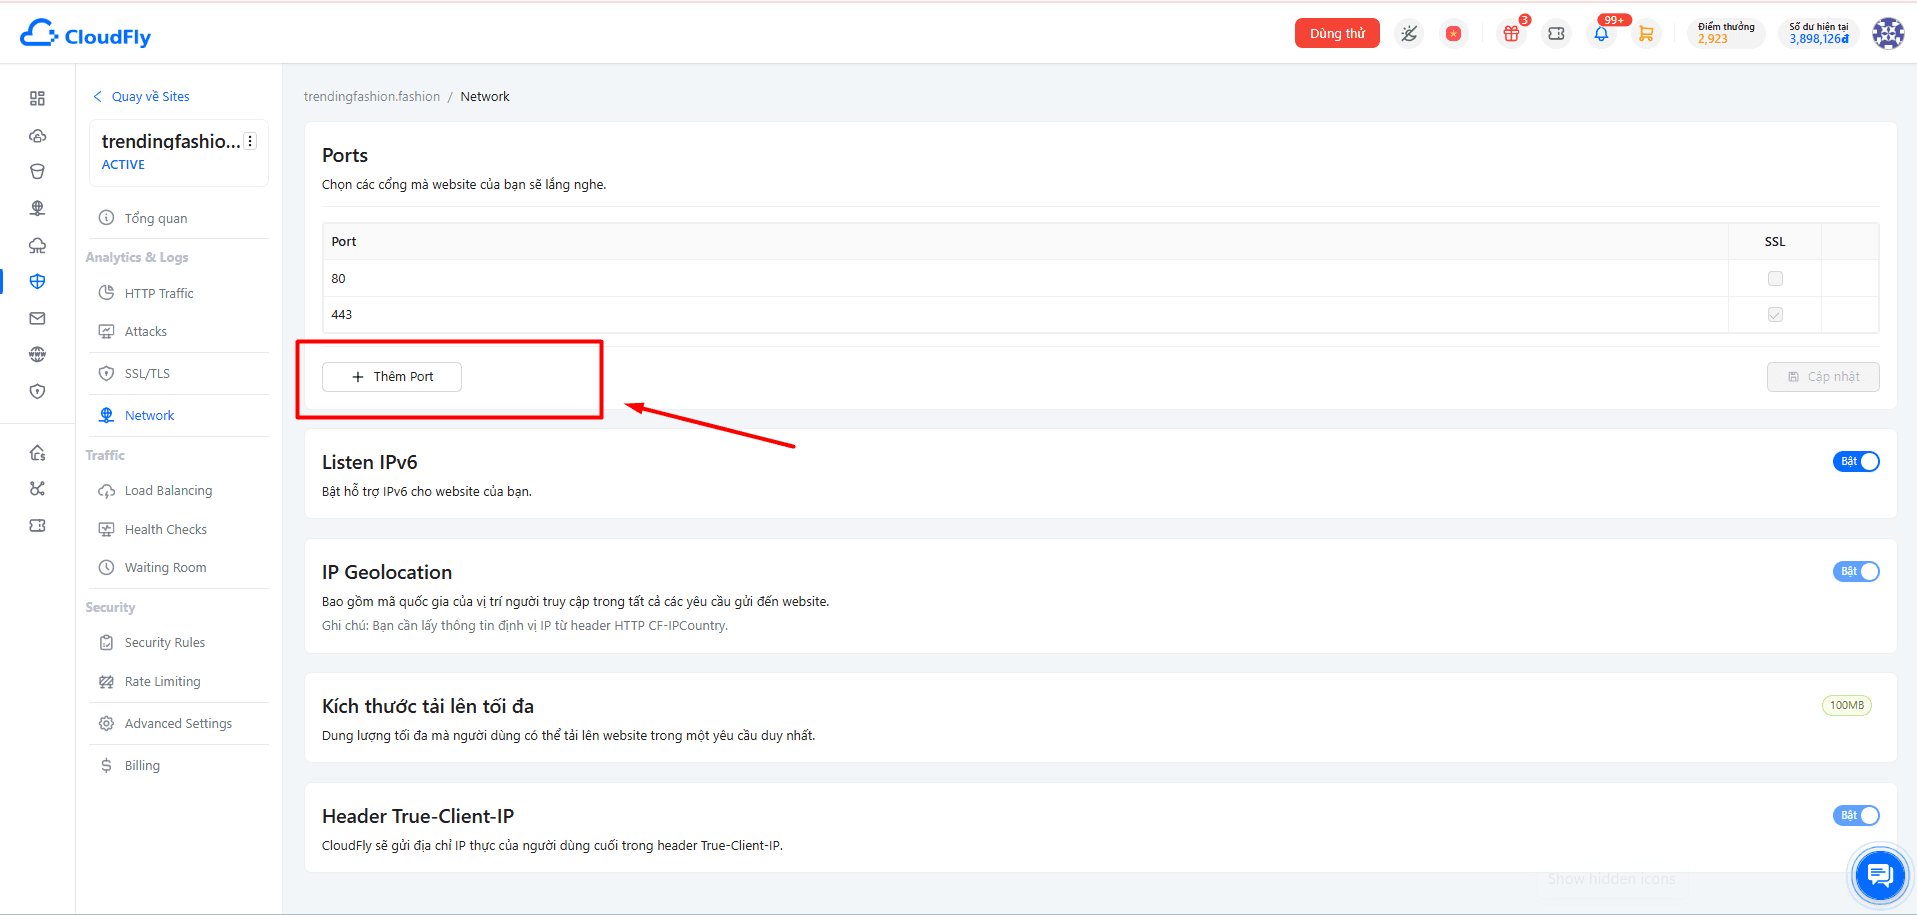This screenshot has width=1917, height=915.
Task: Open the notifications bell icon
Action: (1601, 34)
